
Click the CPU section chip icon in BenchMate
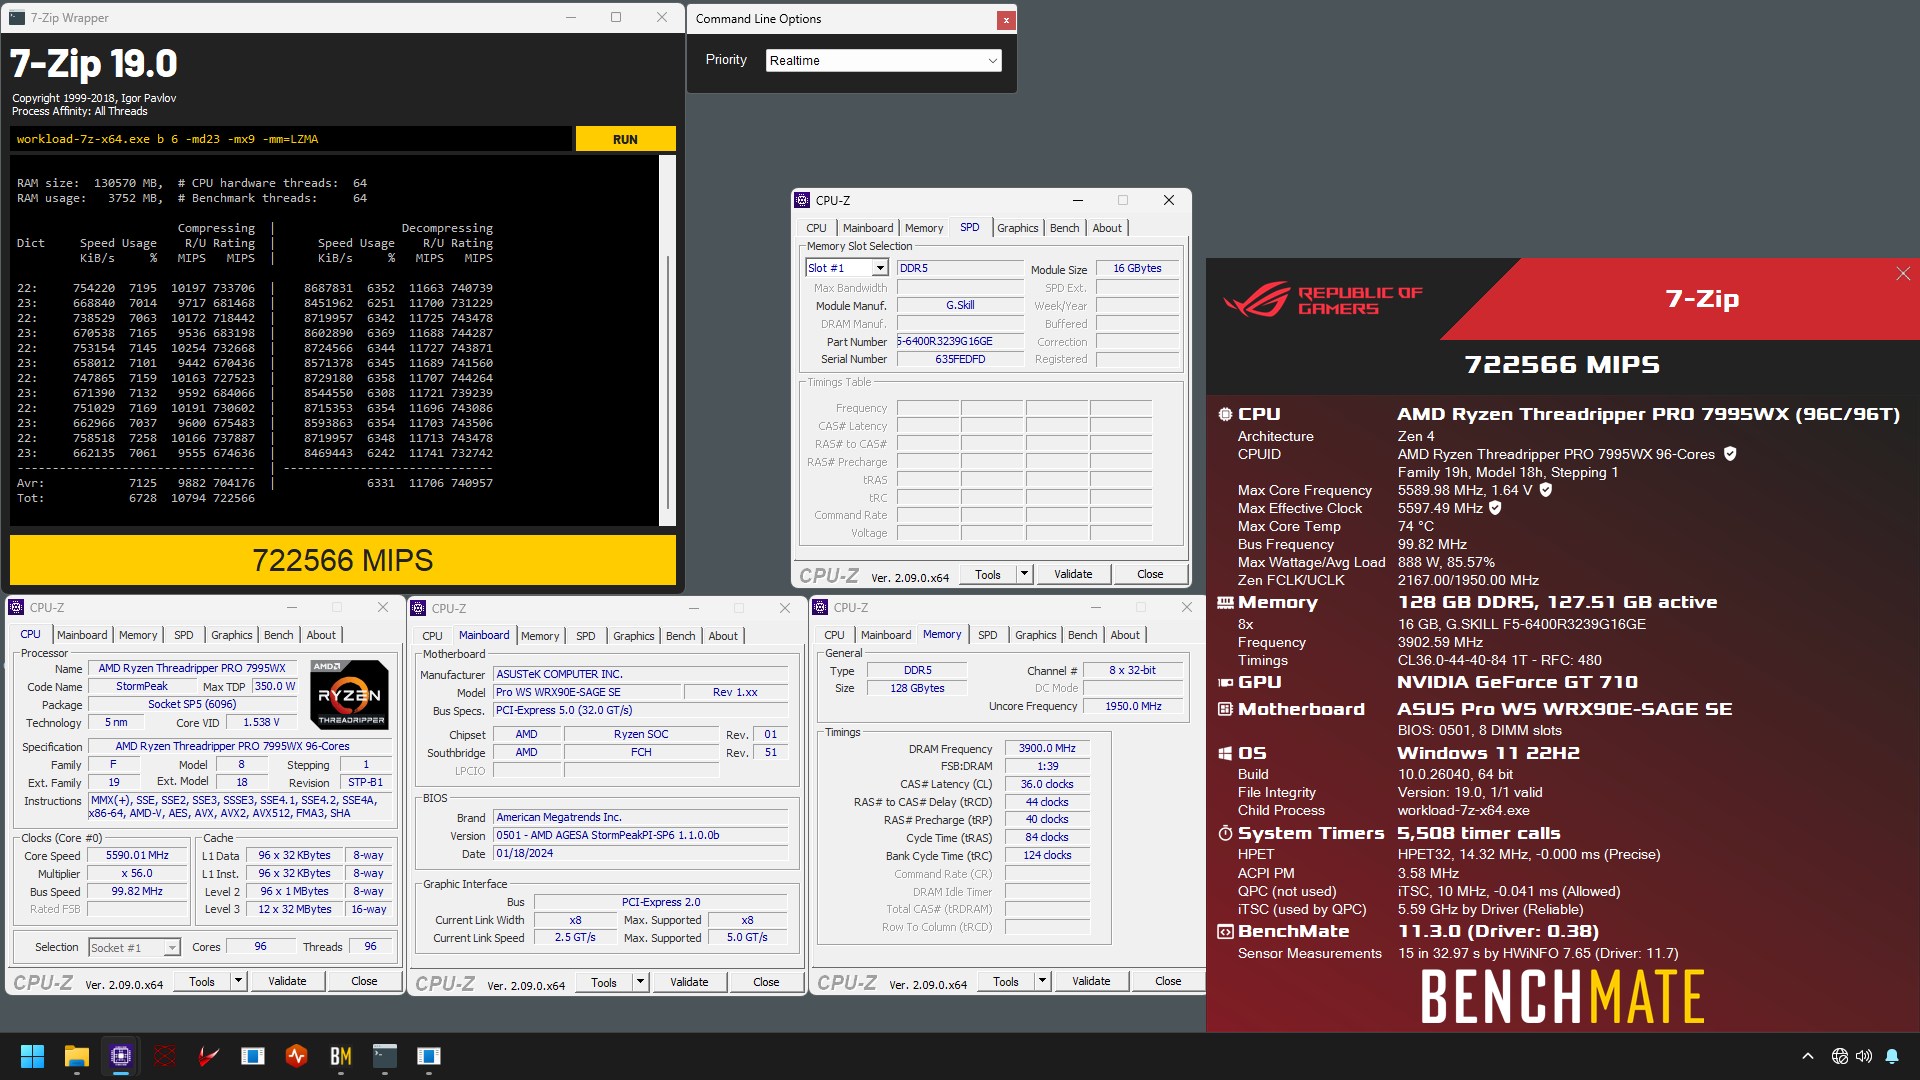coord(1225,414)
